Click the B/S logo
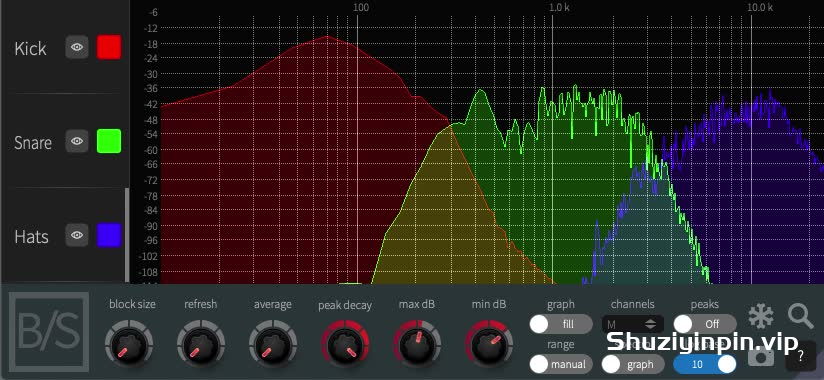This screenshot has height=380, width=824. point(49,332)
